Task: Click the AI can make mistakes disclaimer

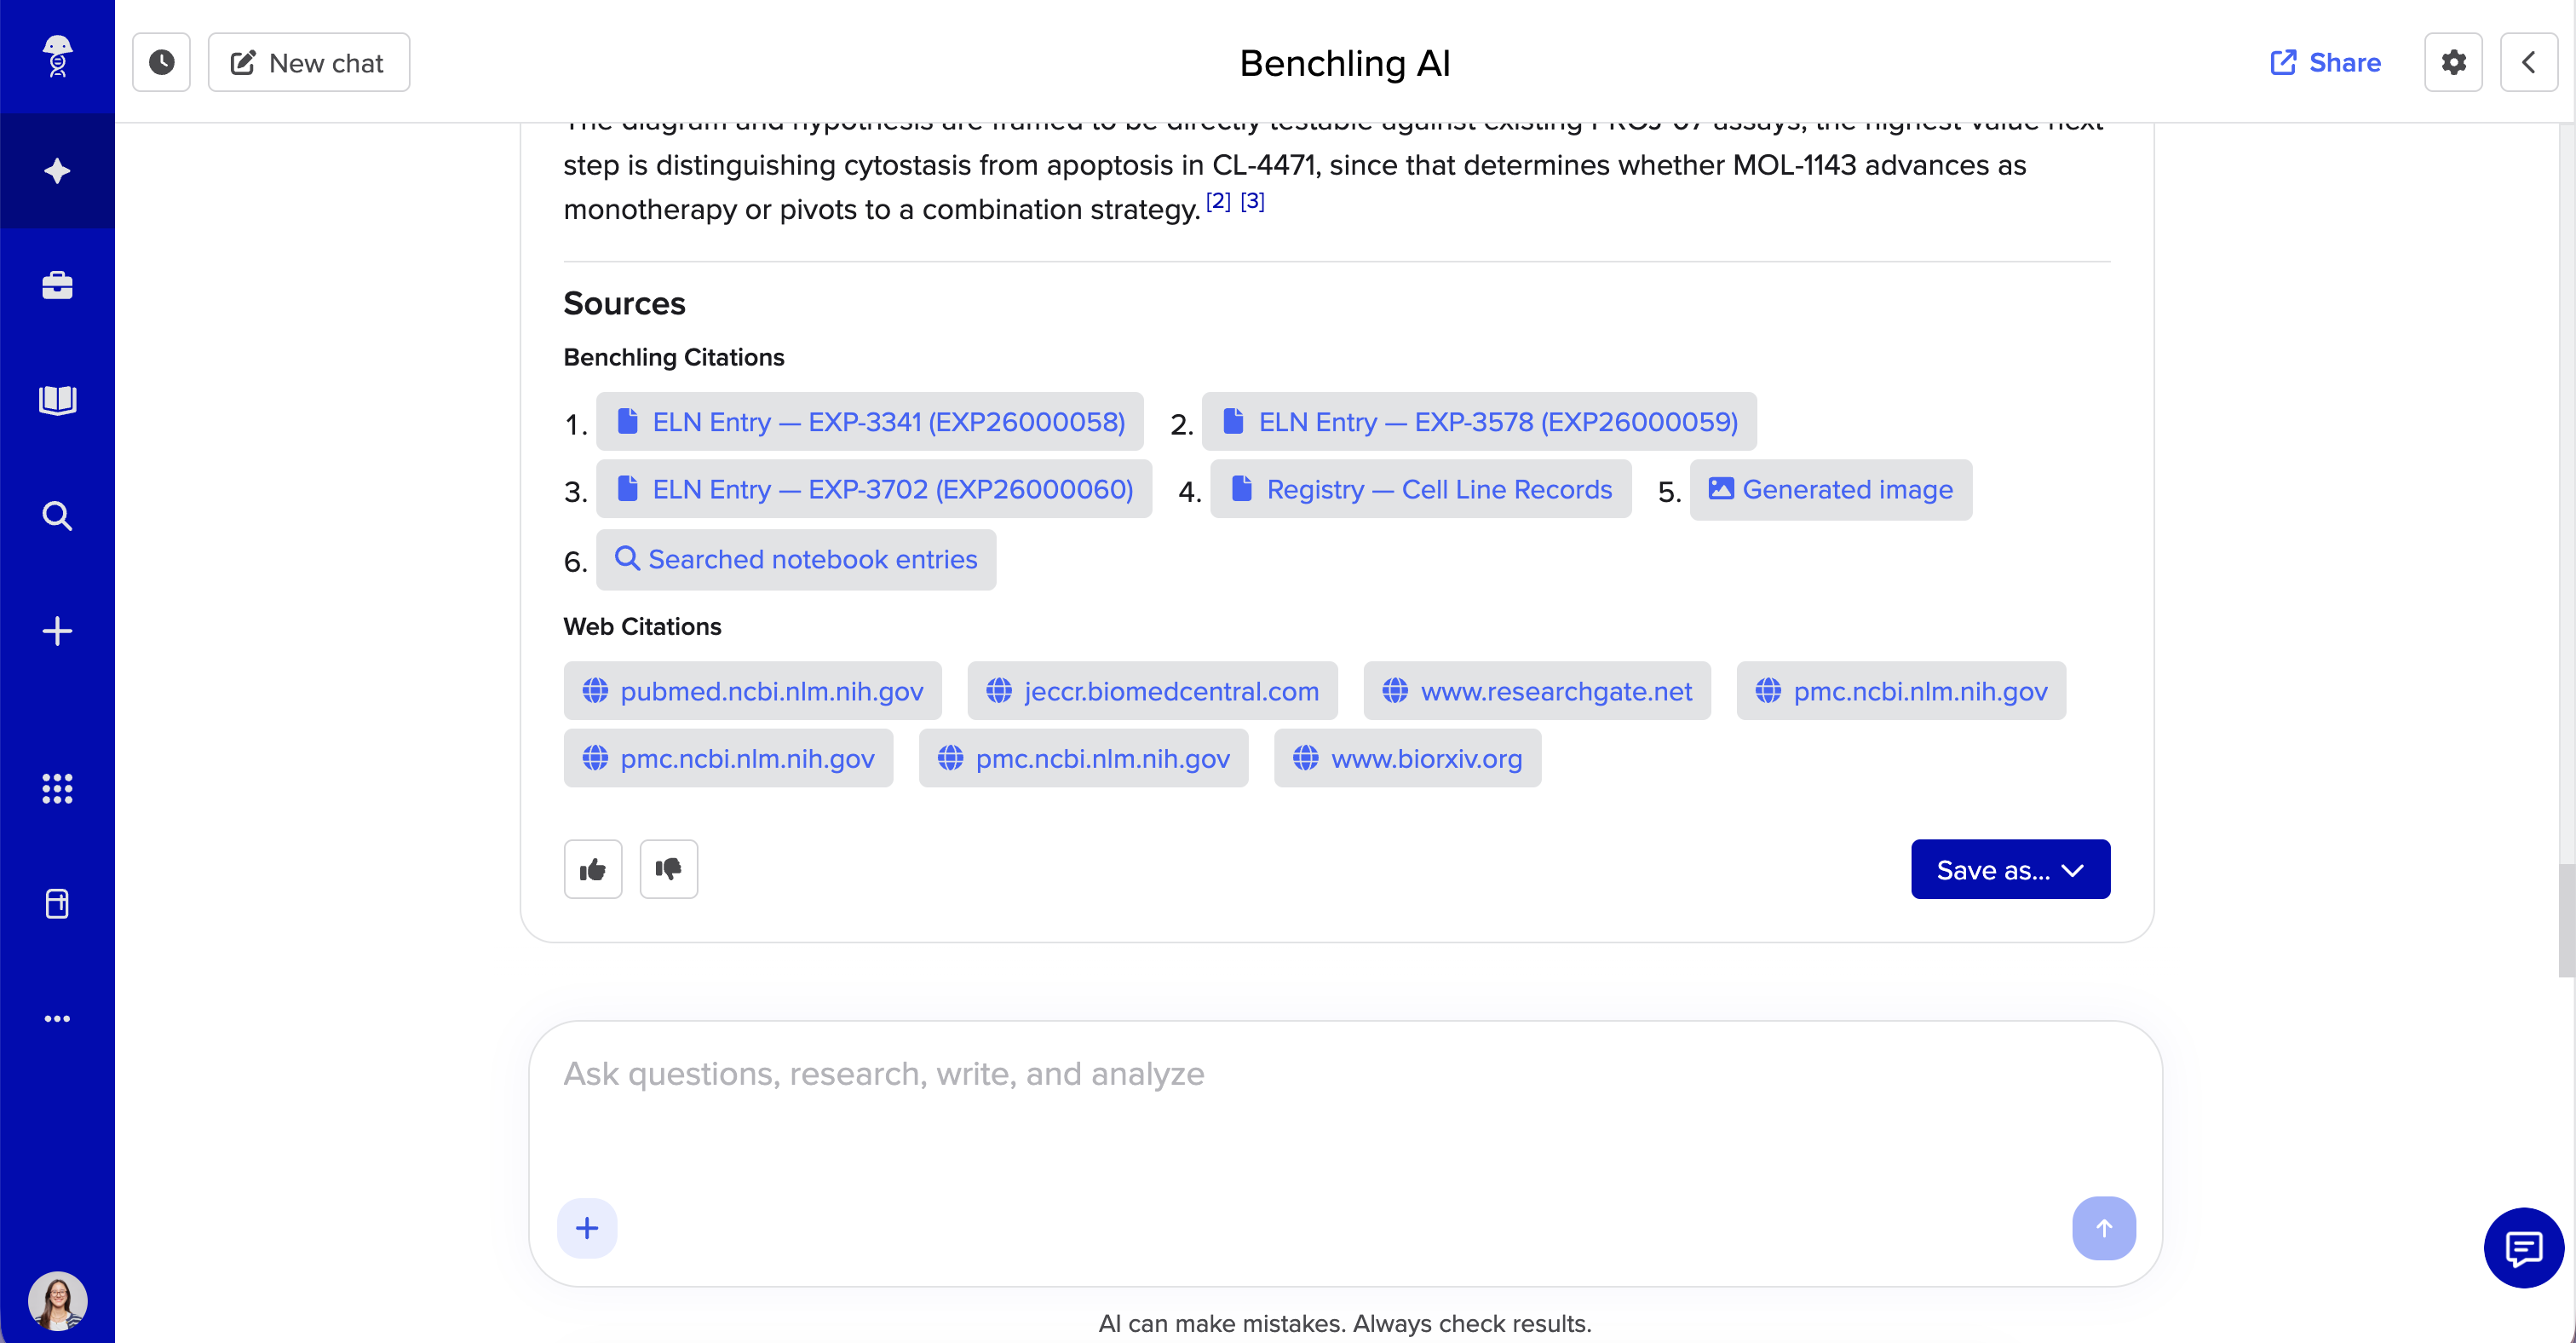Action: (x=1344, y=1323)
